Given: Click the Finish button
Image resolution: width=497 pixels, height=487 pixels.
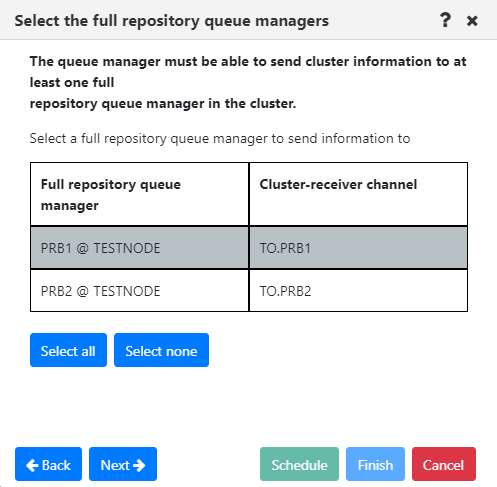Looking at the screenshot, I should (375, 464).
